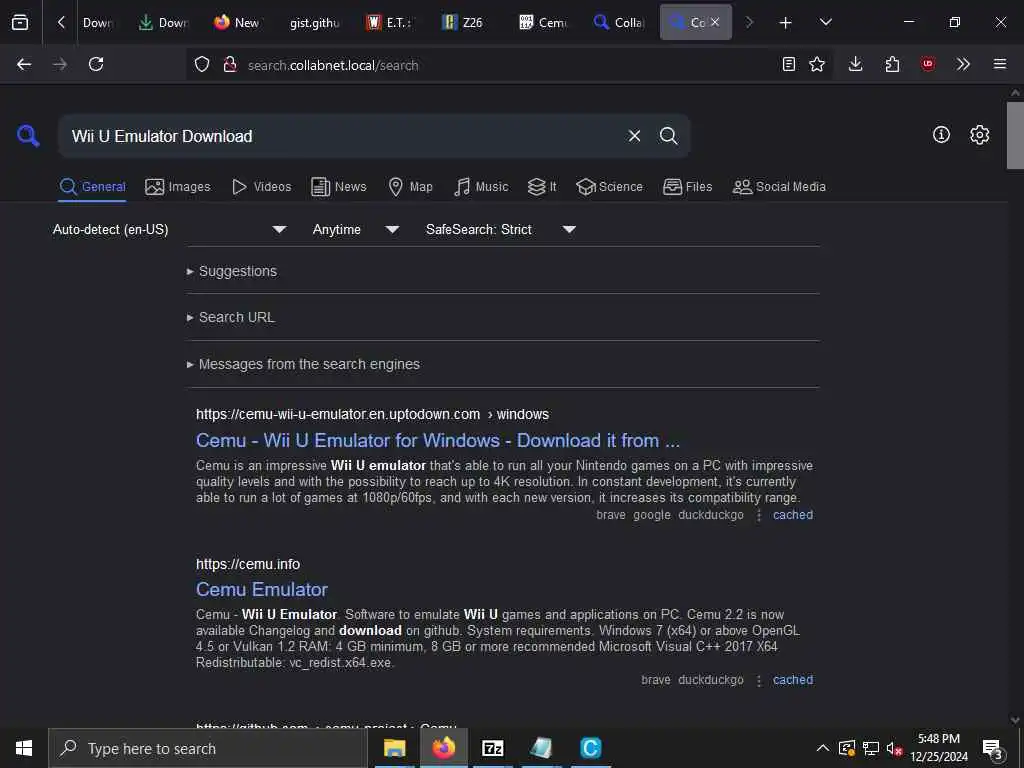Open a new tab with plus

pyautogui.click(x=786, y=23)
